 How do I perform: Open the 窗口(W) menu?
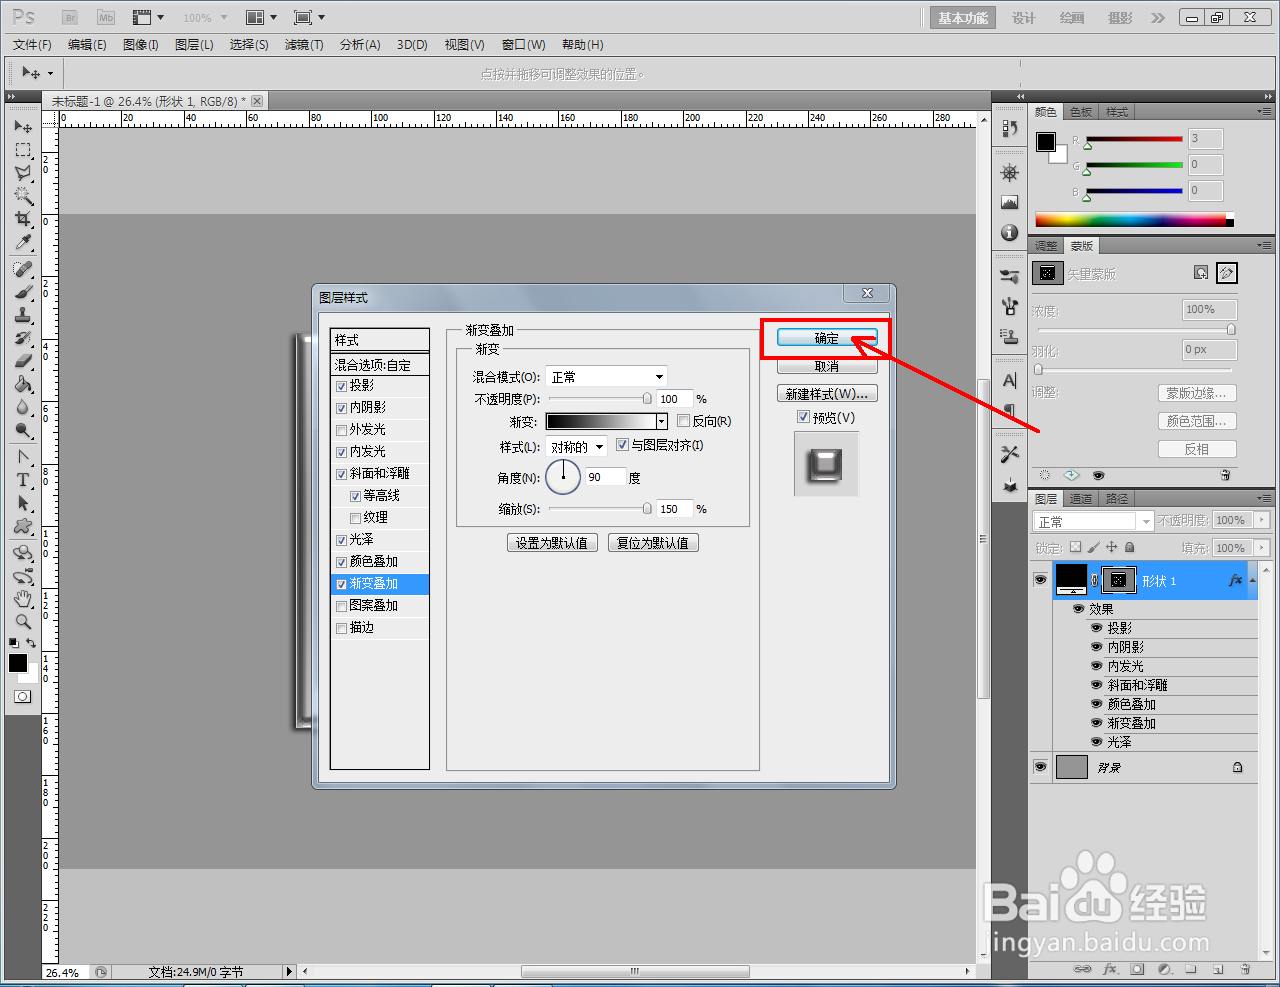[x=523, y=45]
